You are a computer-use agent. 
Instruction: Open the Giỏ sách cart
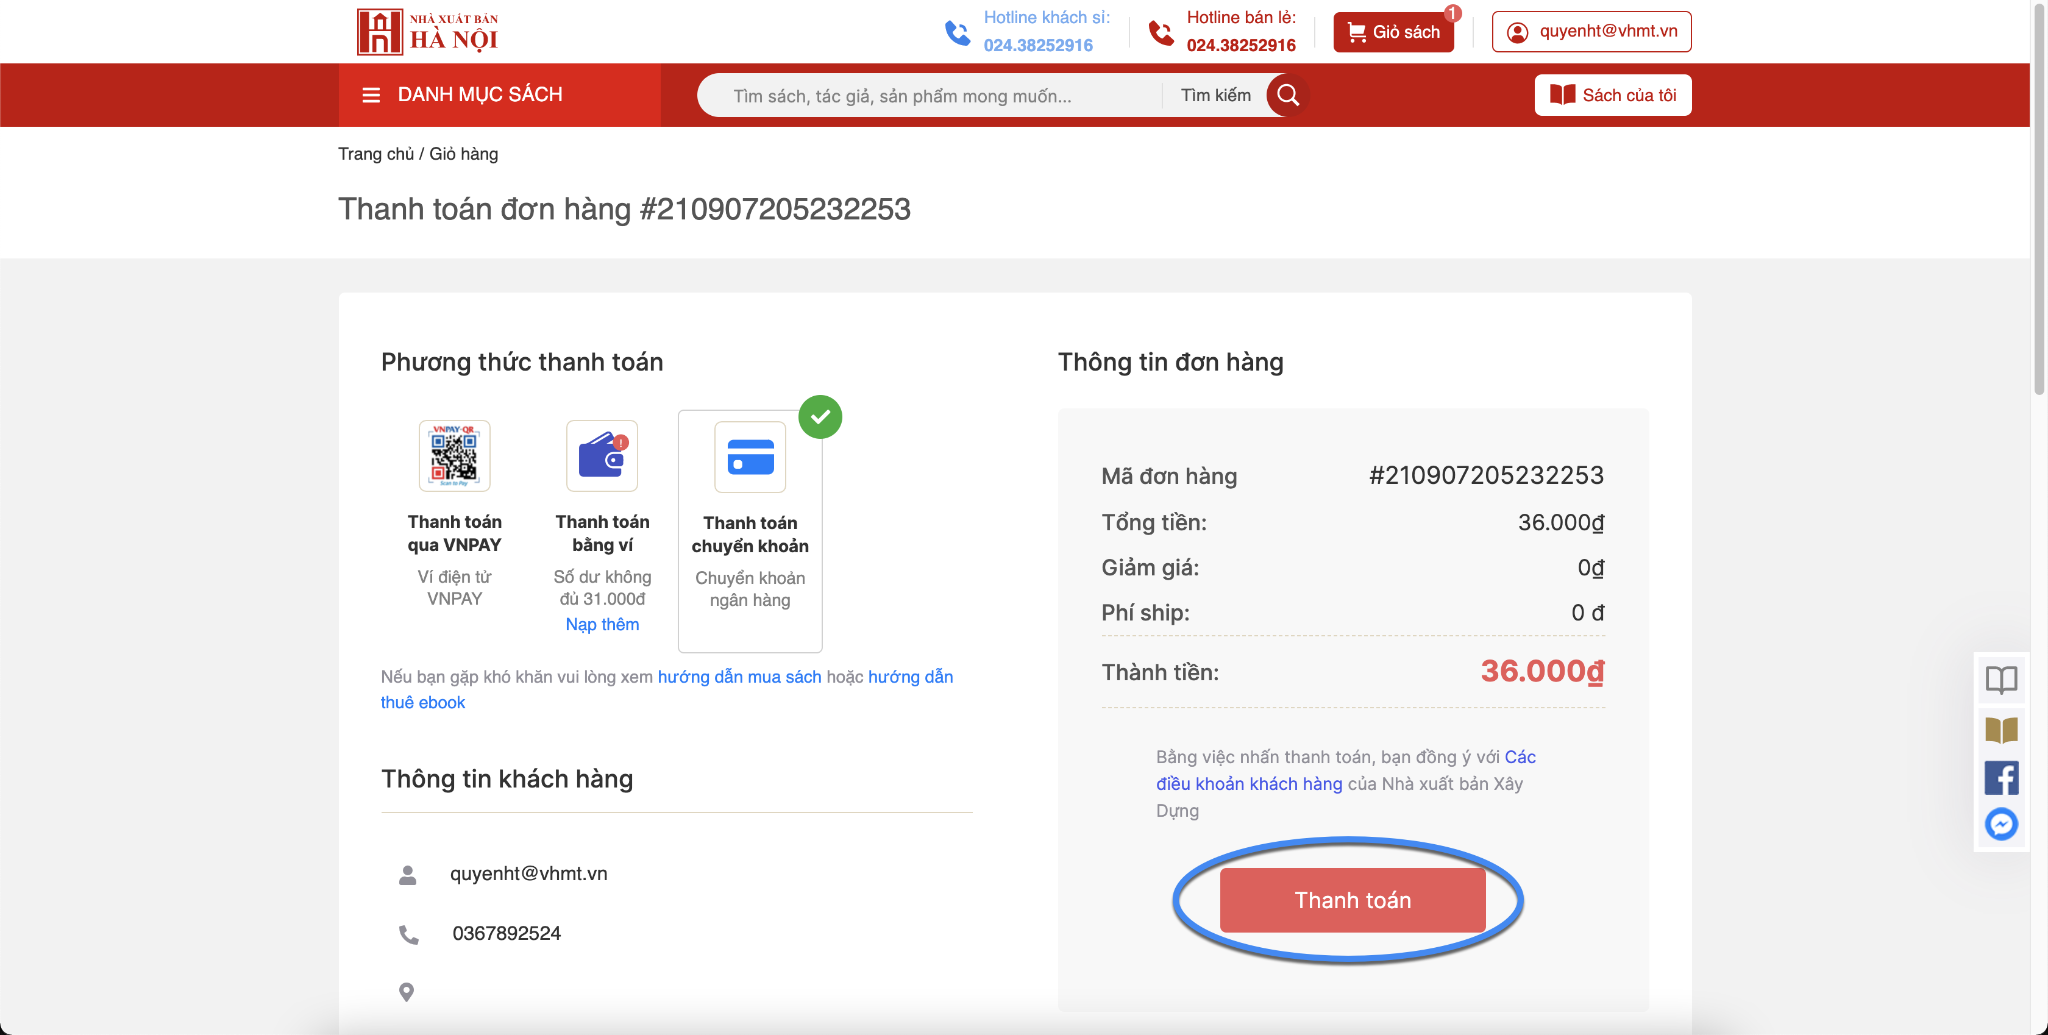click(x=1394, y=32)
